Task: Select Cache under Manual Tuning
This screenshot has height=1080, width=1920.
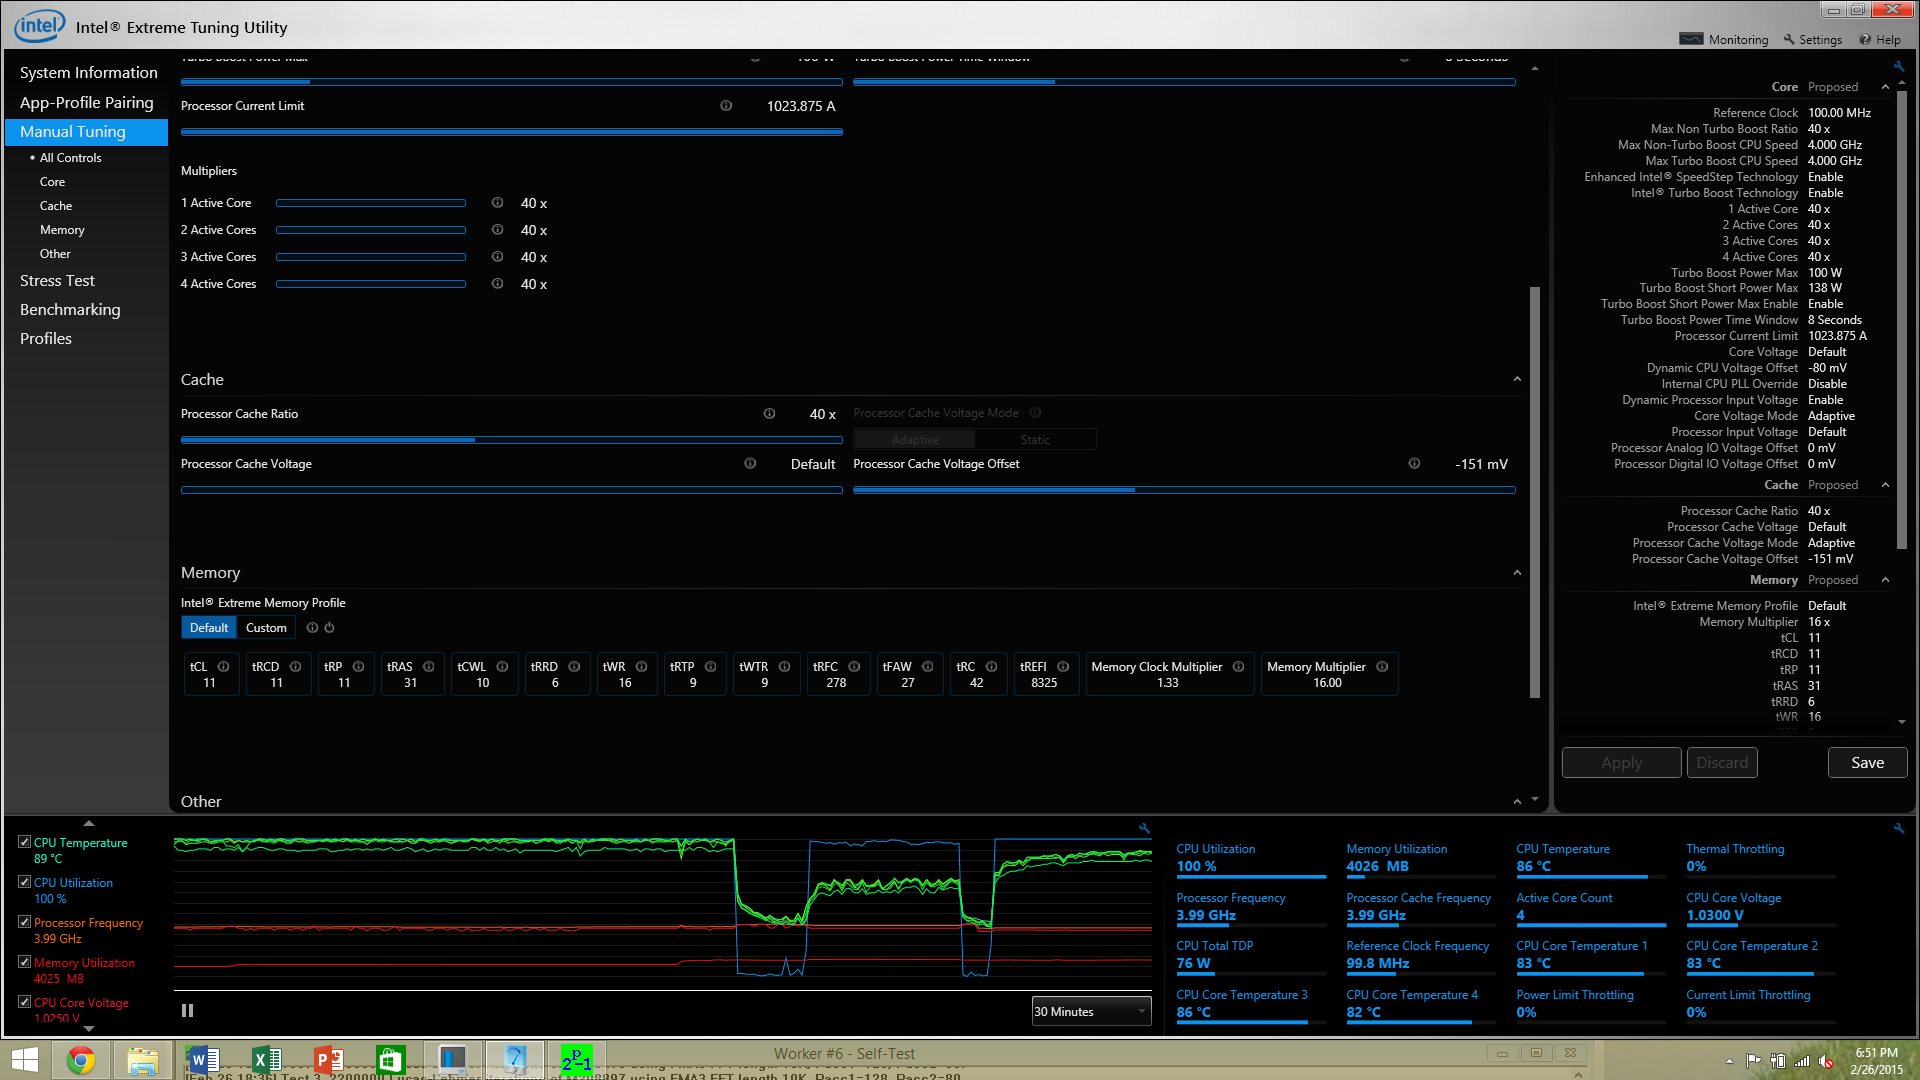Action: click(56, 206)
